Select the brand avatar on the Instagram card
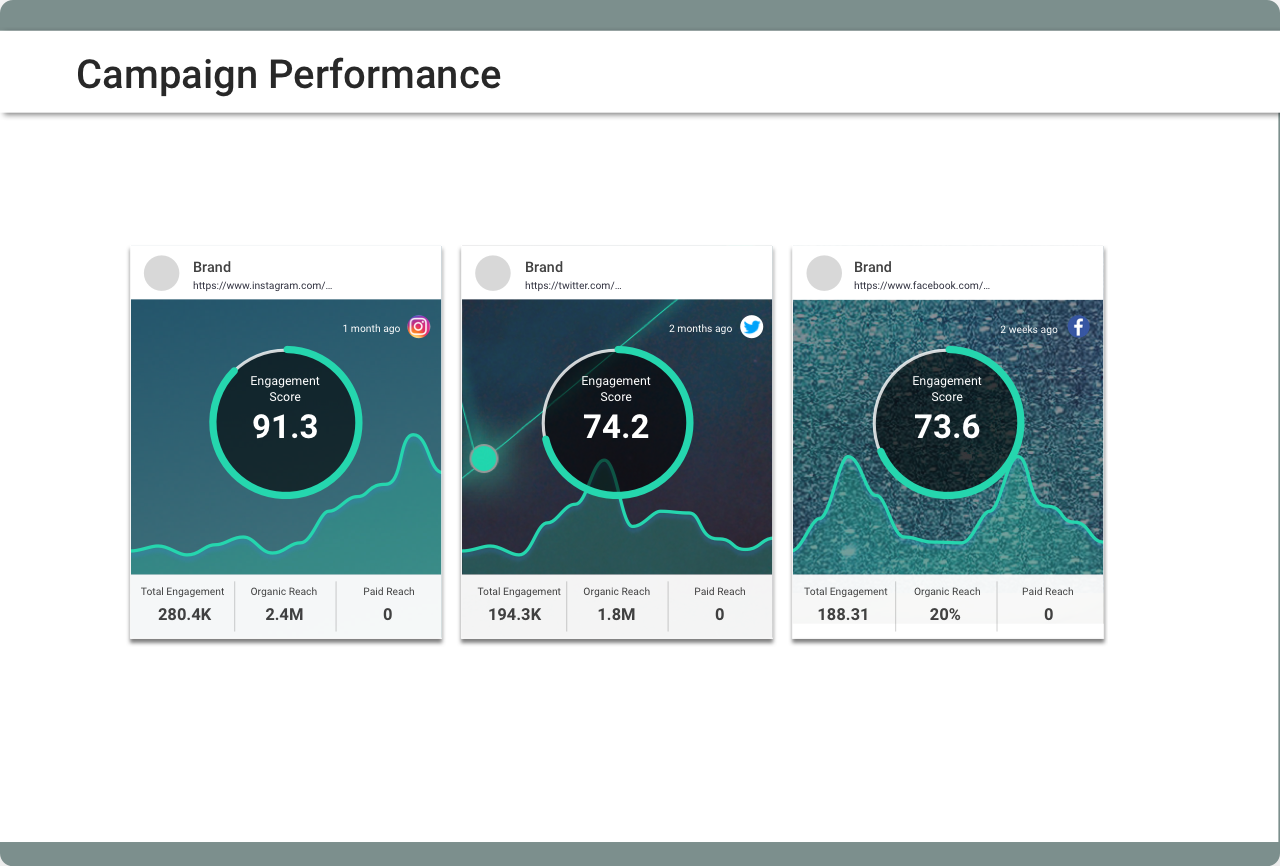Screen dimensions: 1280x866 pos(161,273)
